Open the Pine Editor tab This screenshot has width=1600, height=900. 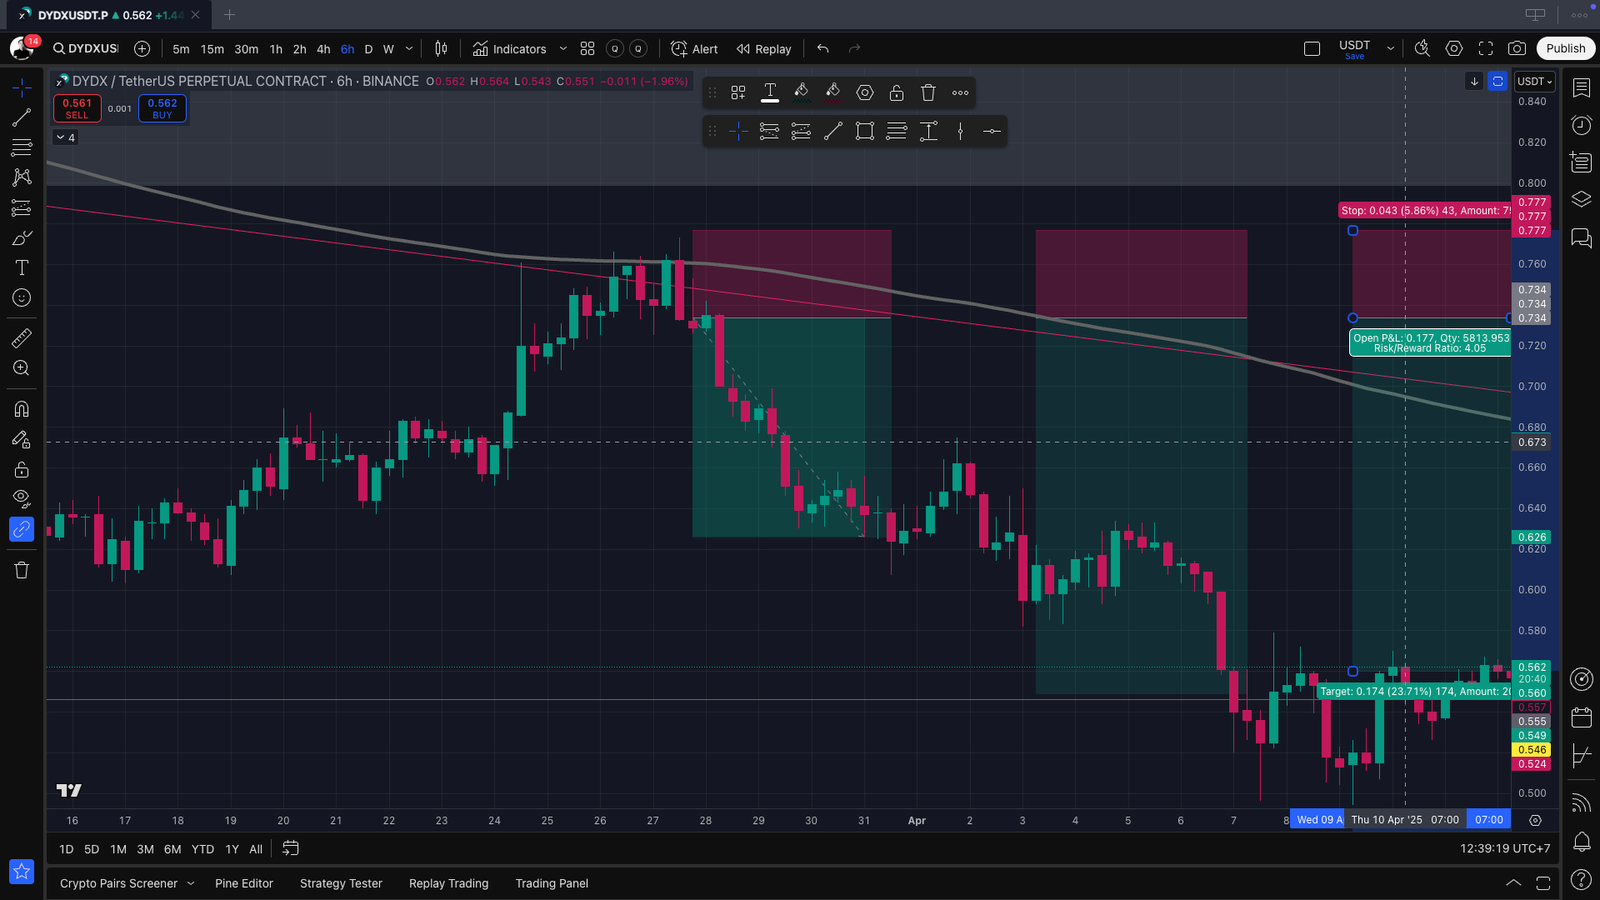[x=243, y=883]
